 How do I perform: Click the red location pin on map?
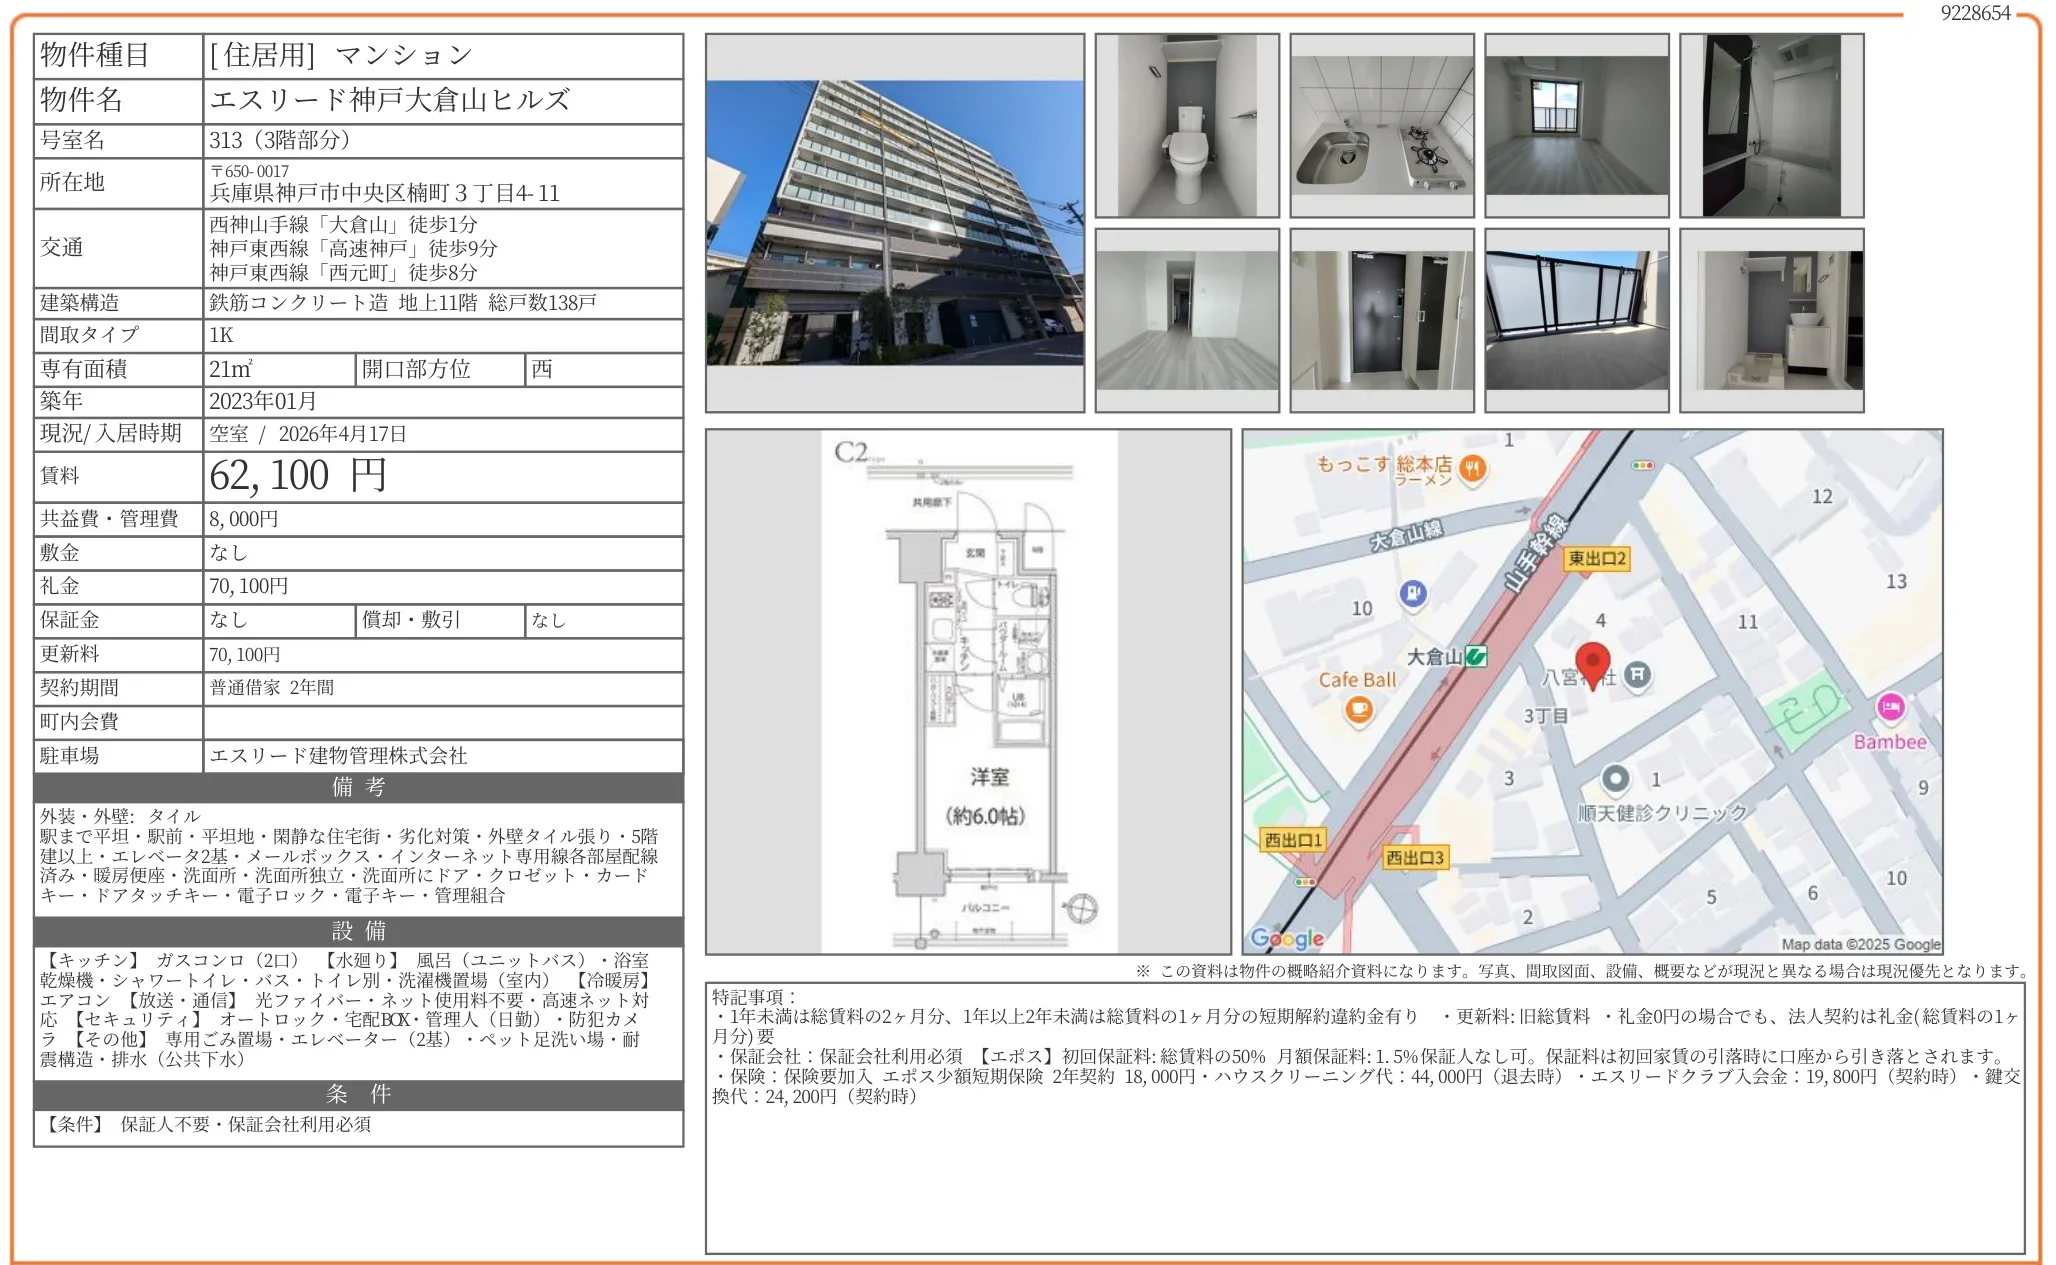click(x=1592, y=664)
